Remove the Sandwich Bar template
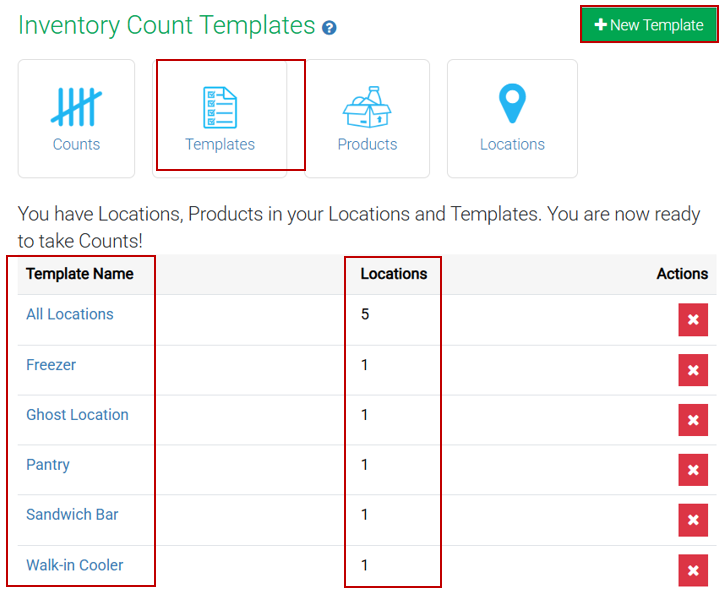 (x=693, y=520)
